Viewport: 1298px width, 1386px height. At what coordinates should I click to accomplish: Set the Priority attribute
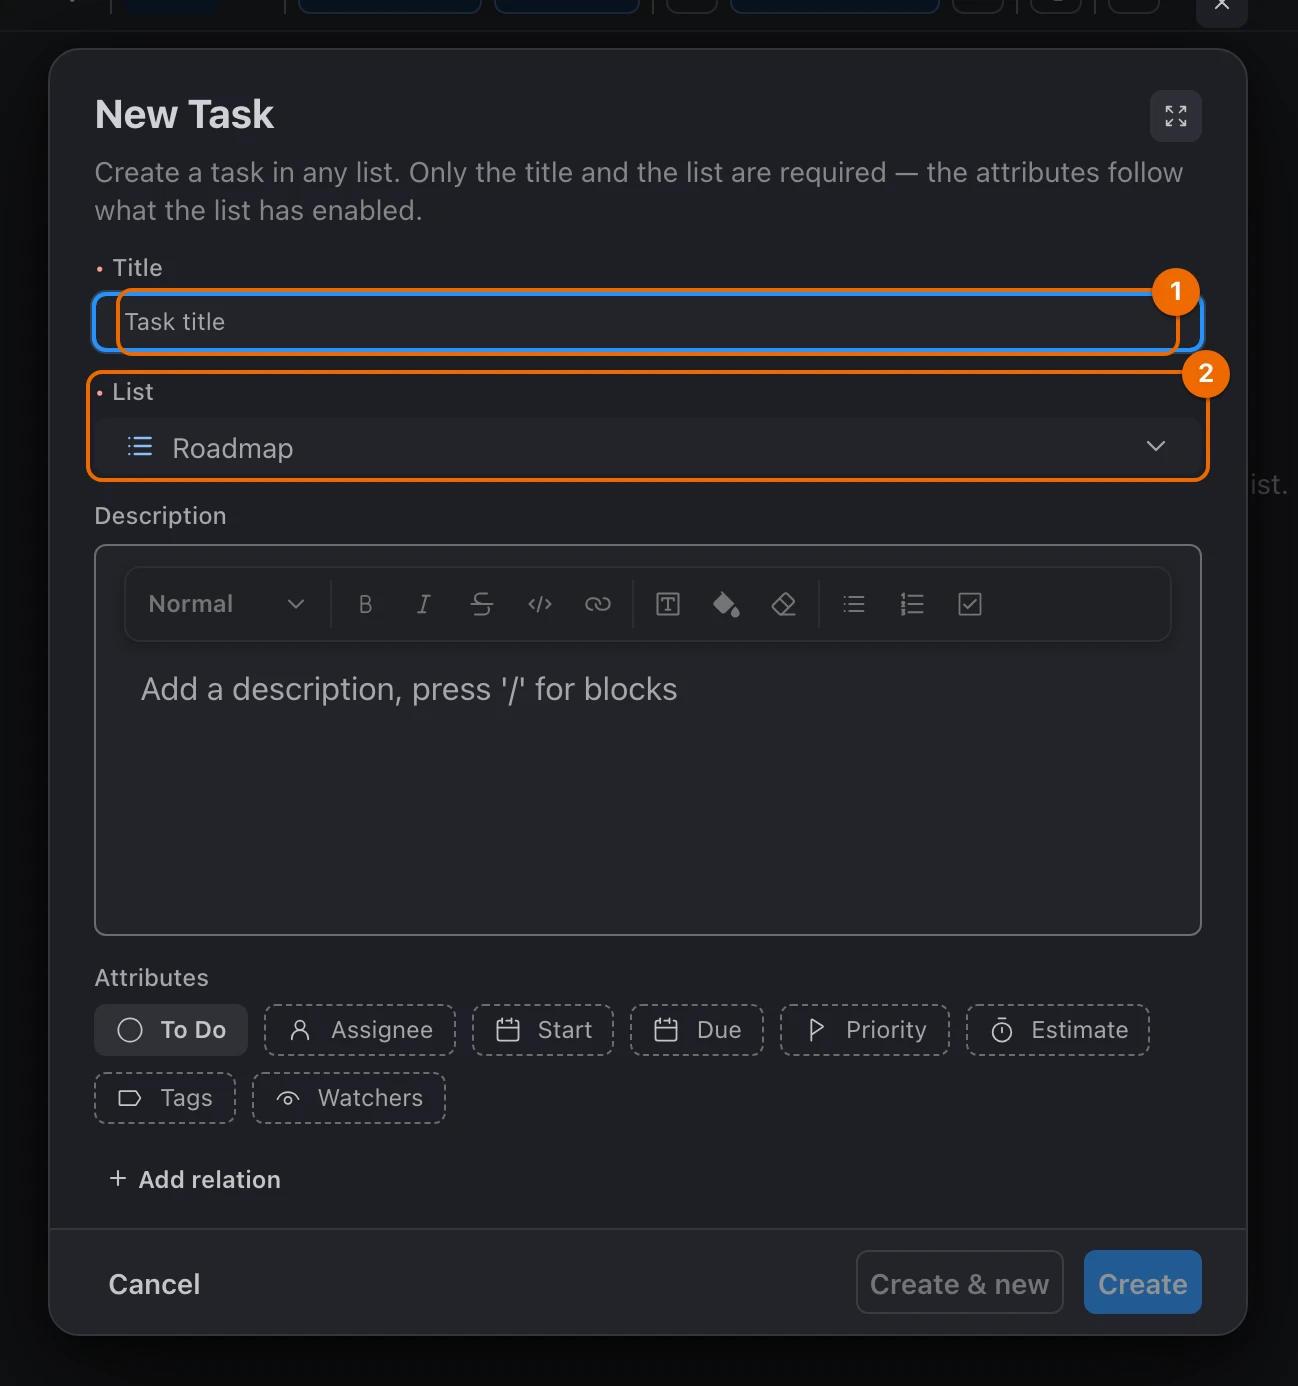865,1030
